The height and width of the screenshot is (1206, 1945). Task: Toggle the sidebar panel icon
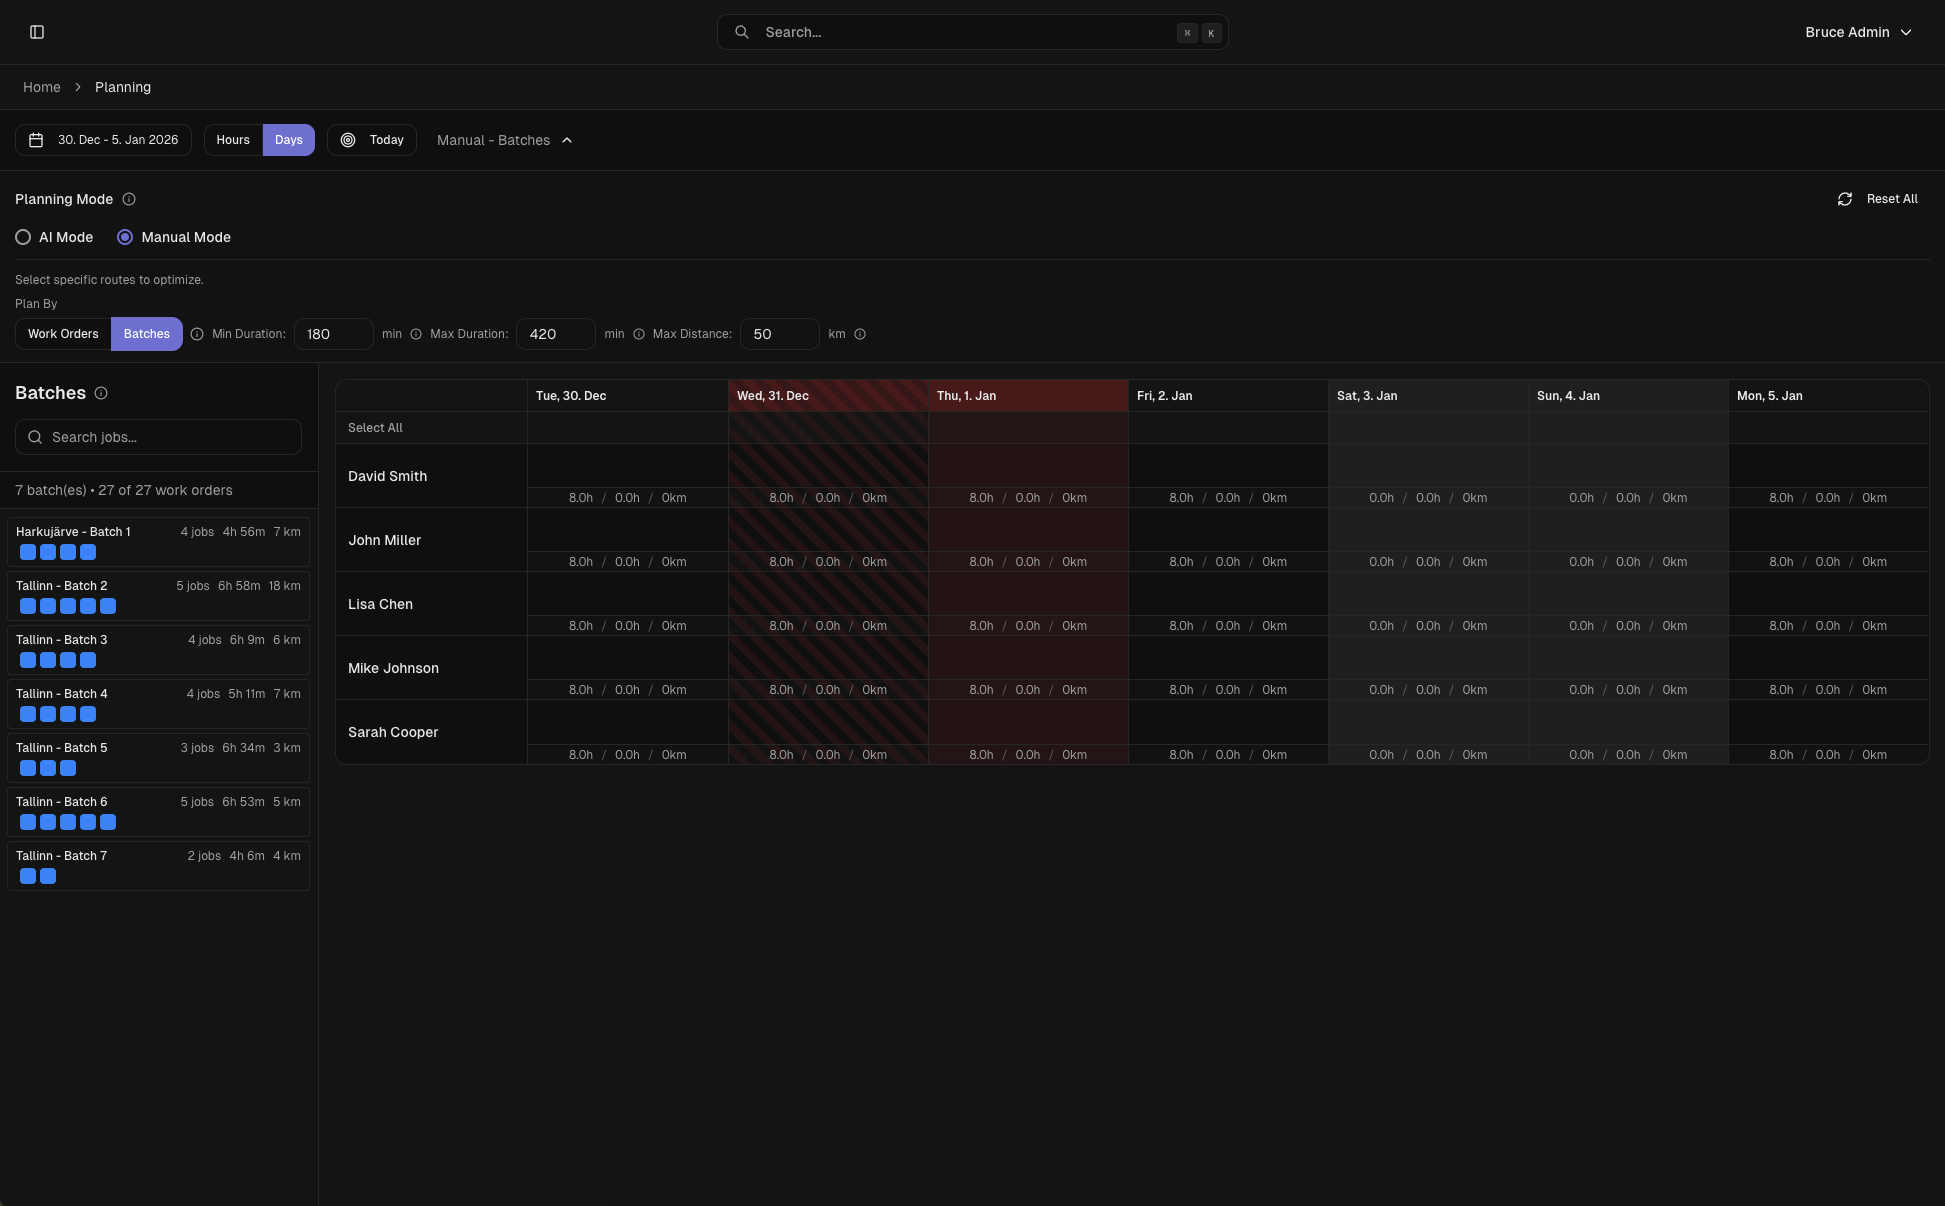pyautogui.click(x=37, y=32)
